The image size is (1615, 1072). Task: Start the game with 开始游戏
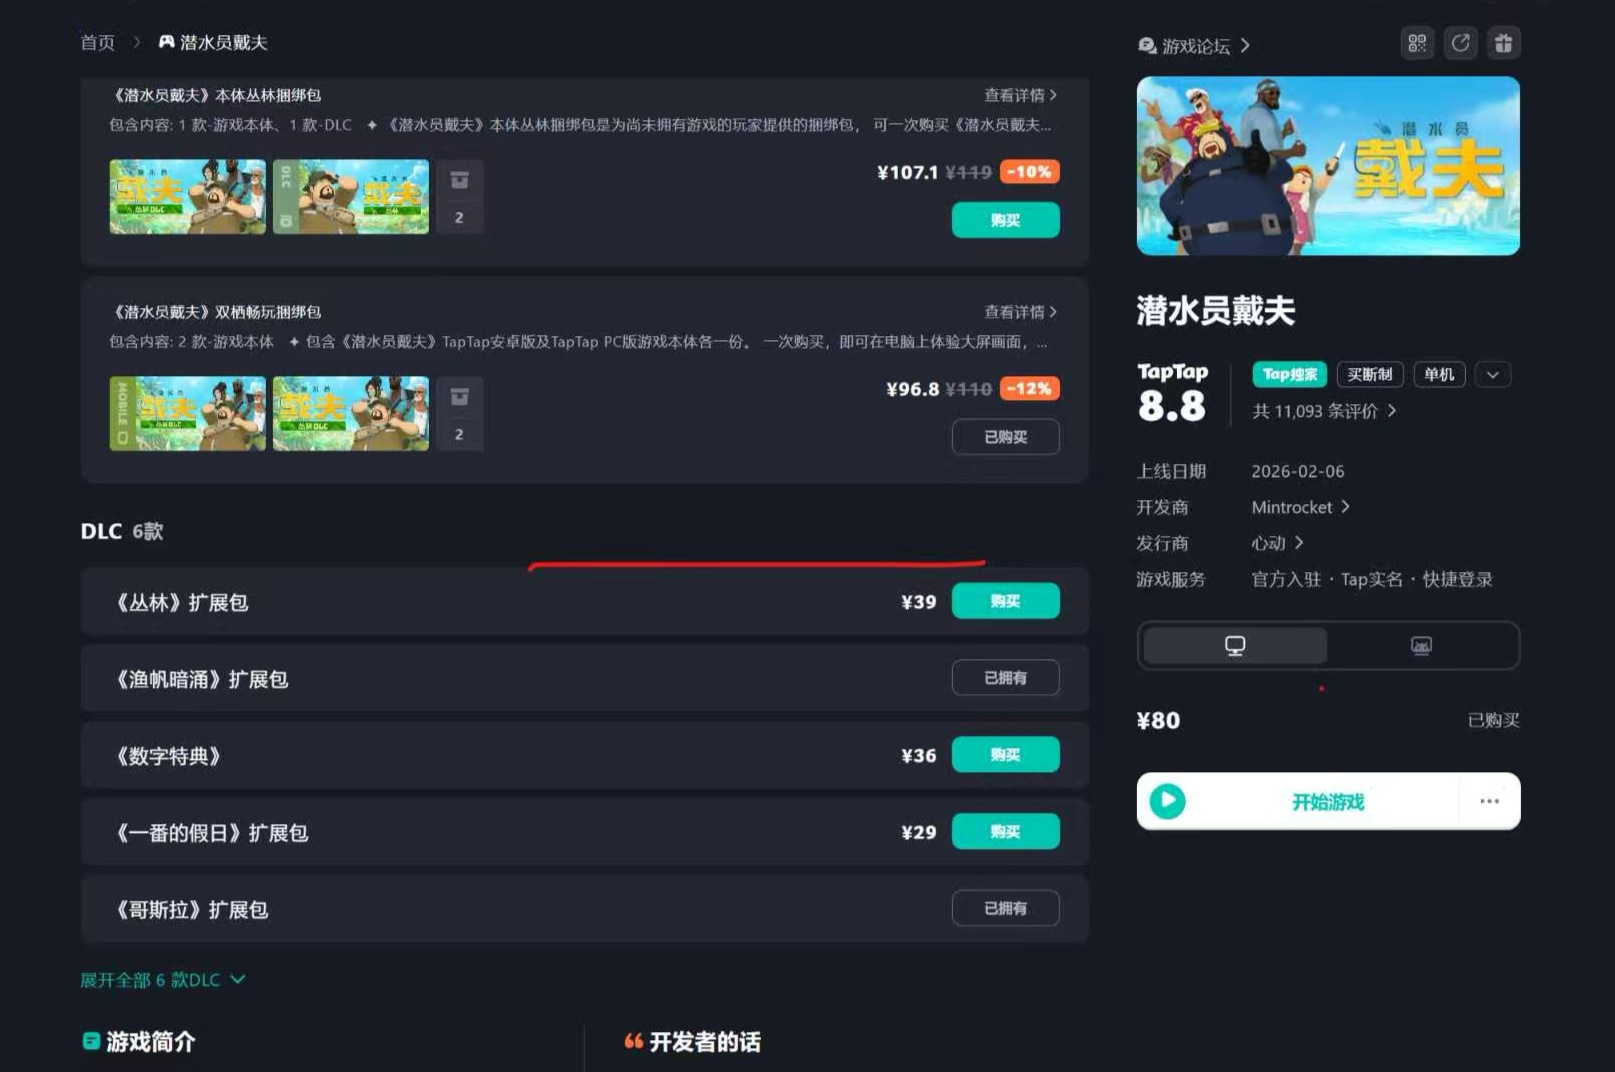(x=1327, y=801)
